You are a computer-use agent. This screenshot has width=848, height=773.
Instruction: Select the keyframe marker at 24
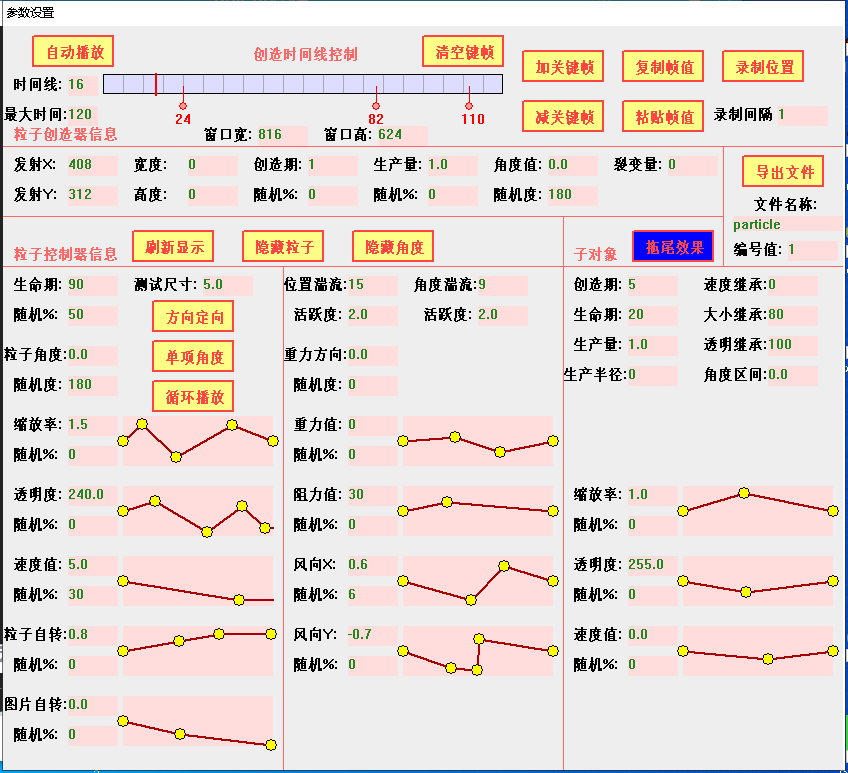183,106
